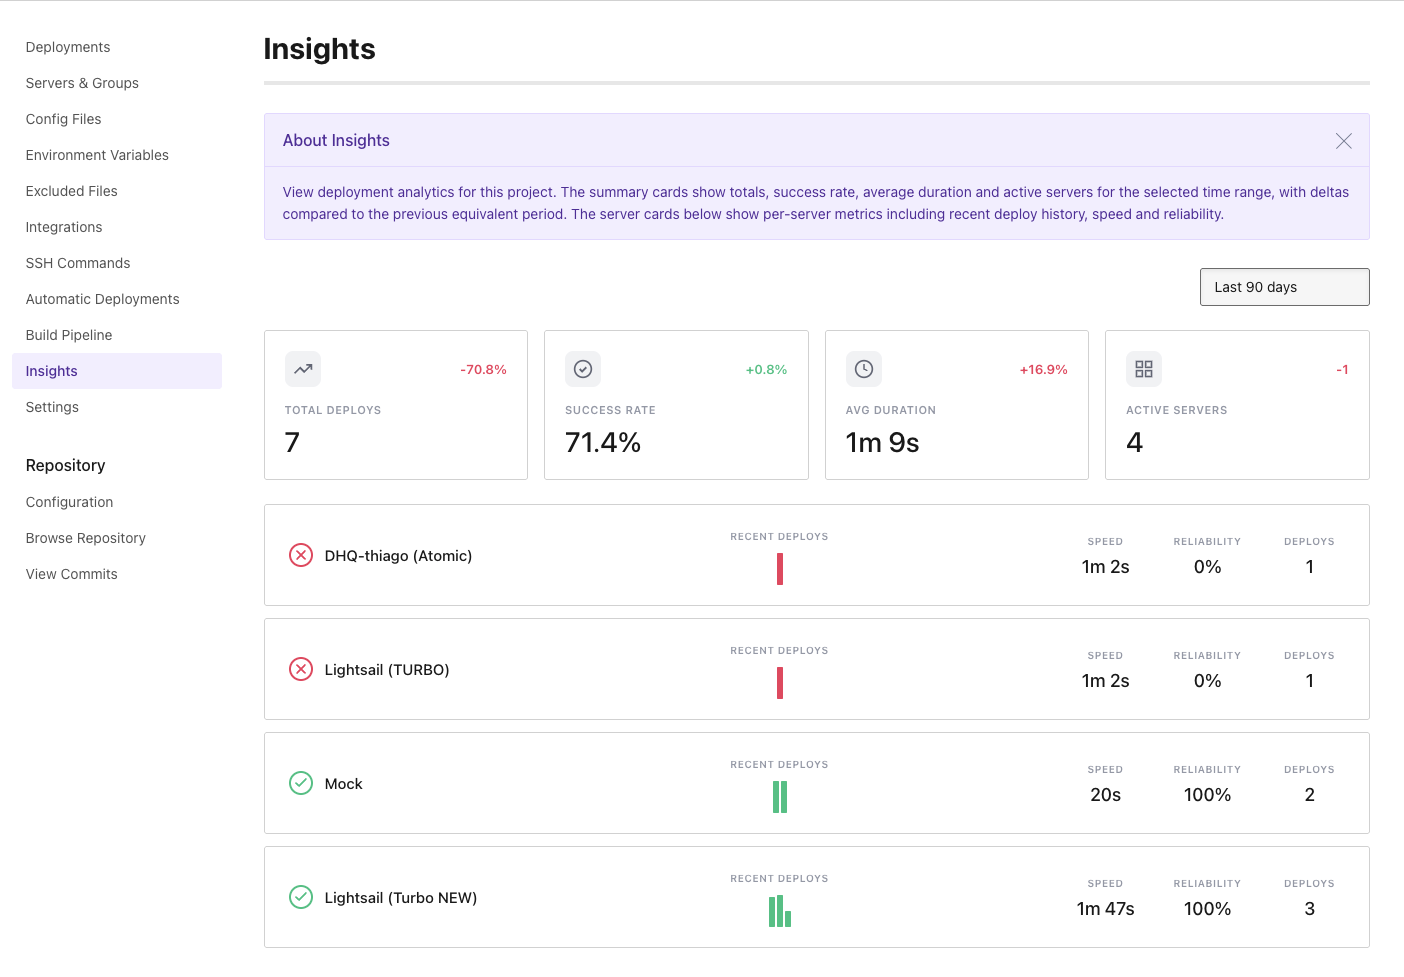
Task: Click the grid icon on Active Servers card
Action: coord(1144,369)
